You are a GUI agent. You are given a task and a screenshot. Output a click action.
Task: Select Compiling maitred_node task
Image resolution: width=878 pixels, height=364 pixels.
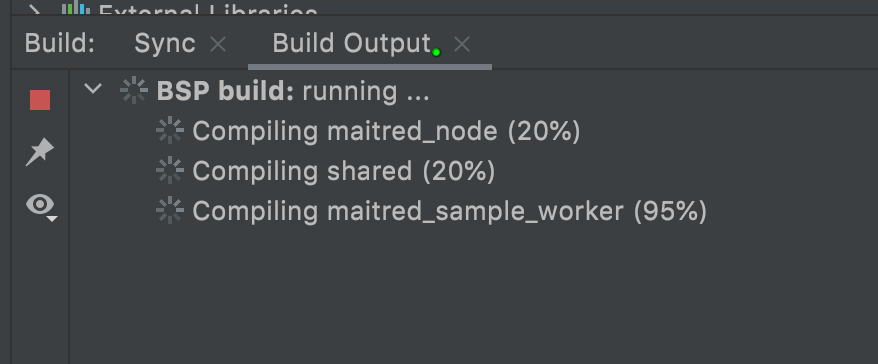click(386, 132)
